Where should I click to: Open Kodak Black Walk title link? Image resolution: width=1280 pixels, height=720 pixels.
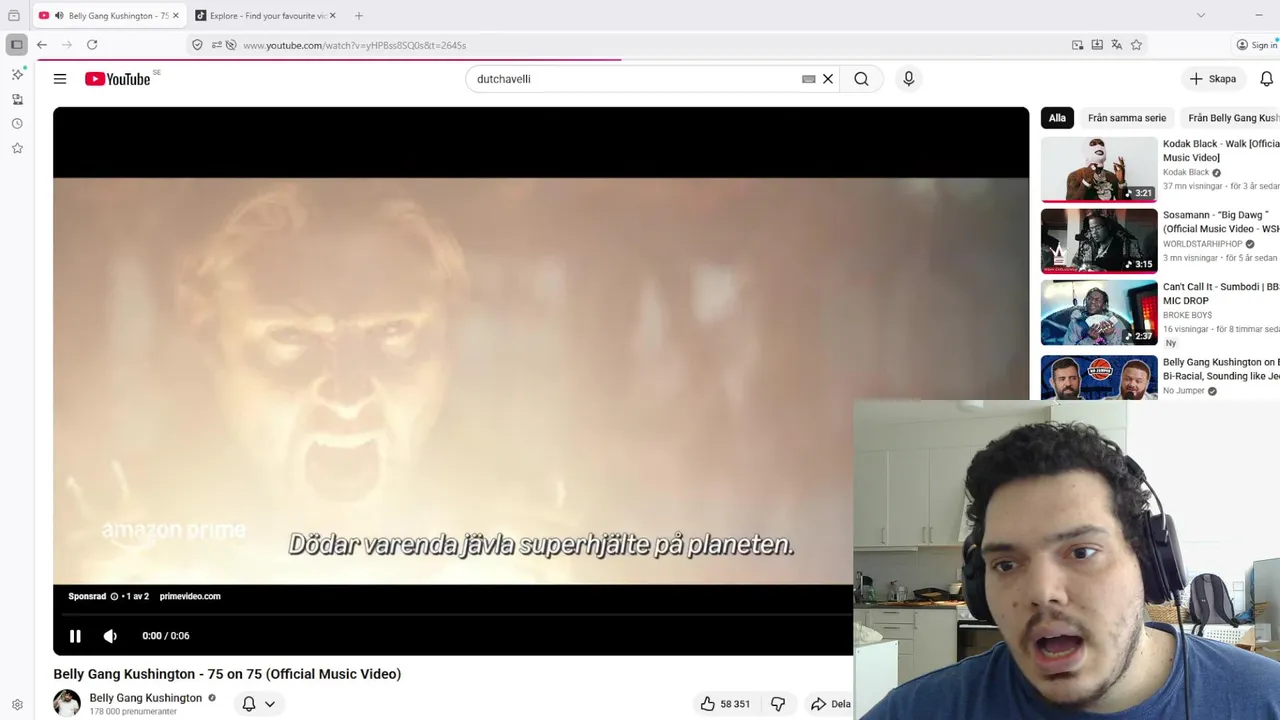click(1220, 150)
